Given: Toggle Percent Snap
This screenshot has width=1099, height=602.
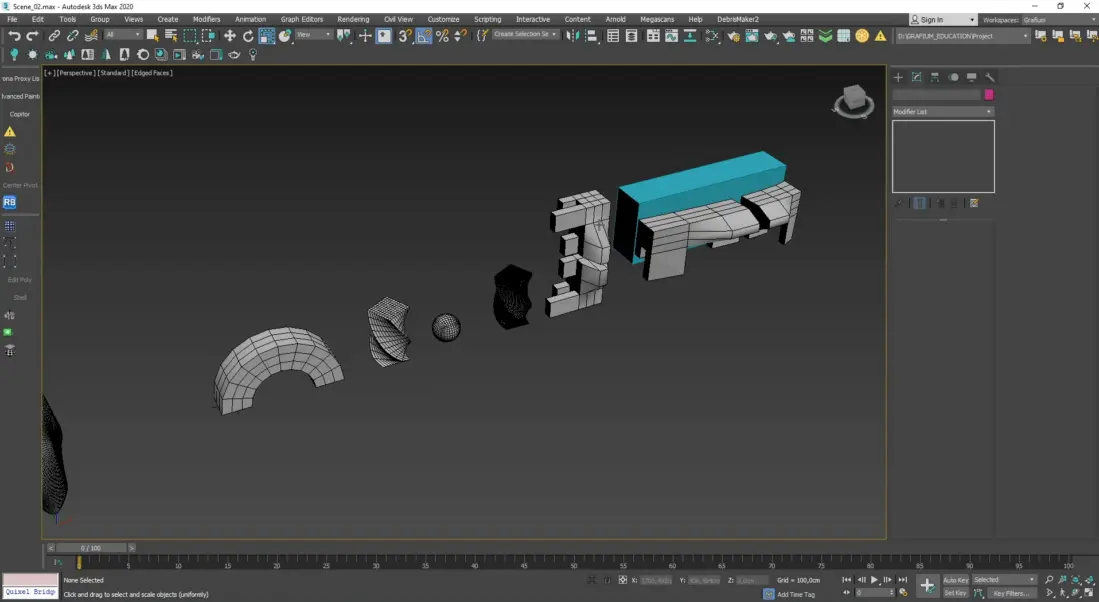Looking at the screenshot, I should click(442, 36).
